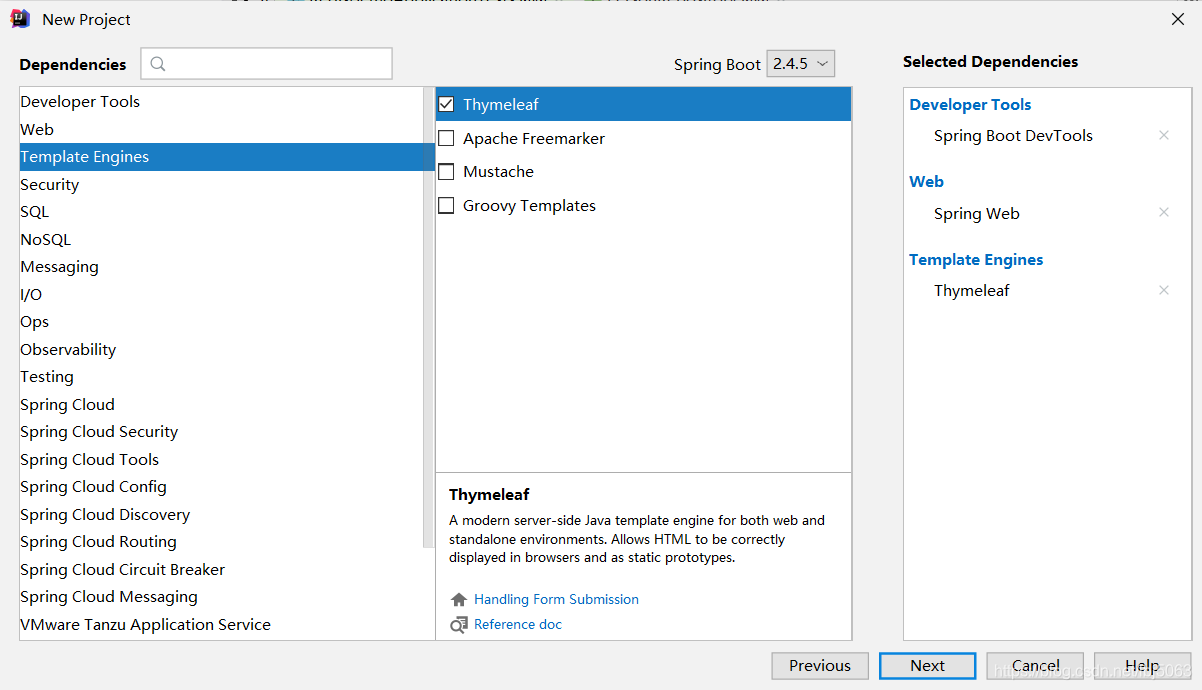Choose Spring Cloud Circuit Breaker category

[x=221, y=569]
